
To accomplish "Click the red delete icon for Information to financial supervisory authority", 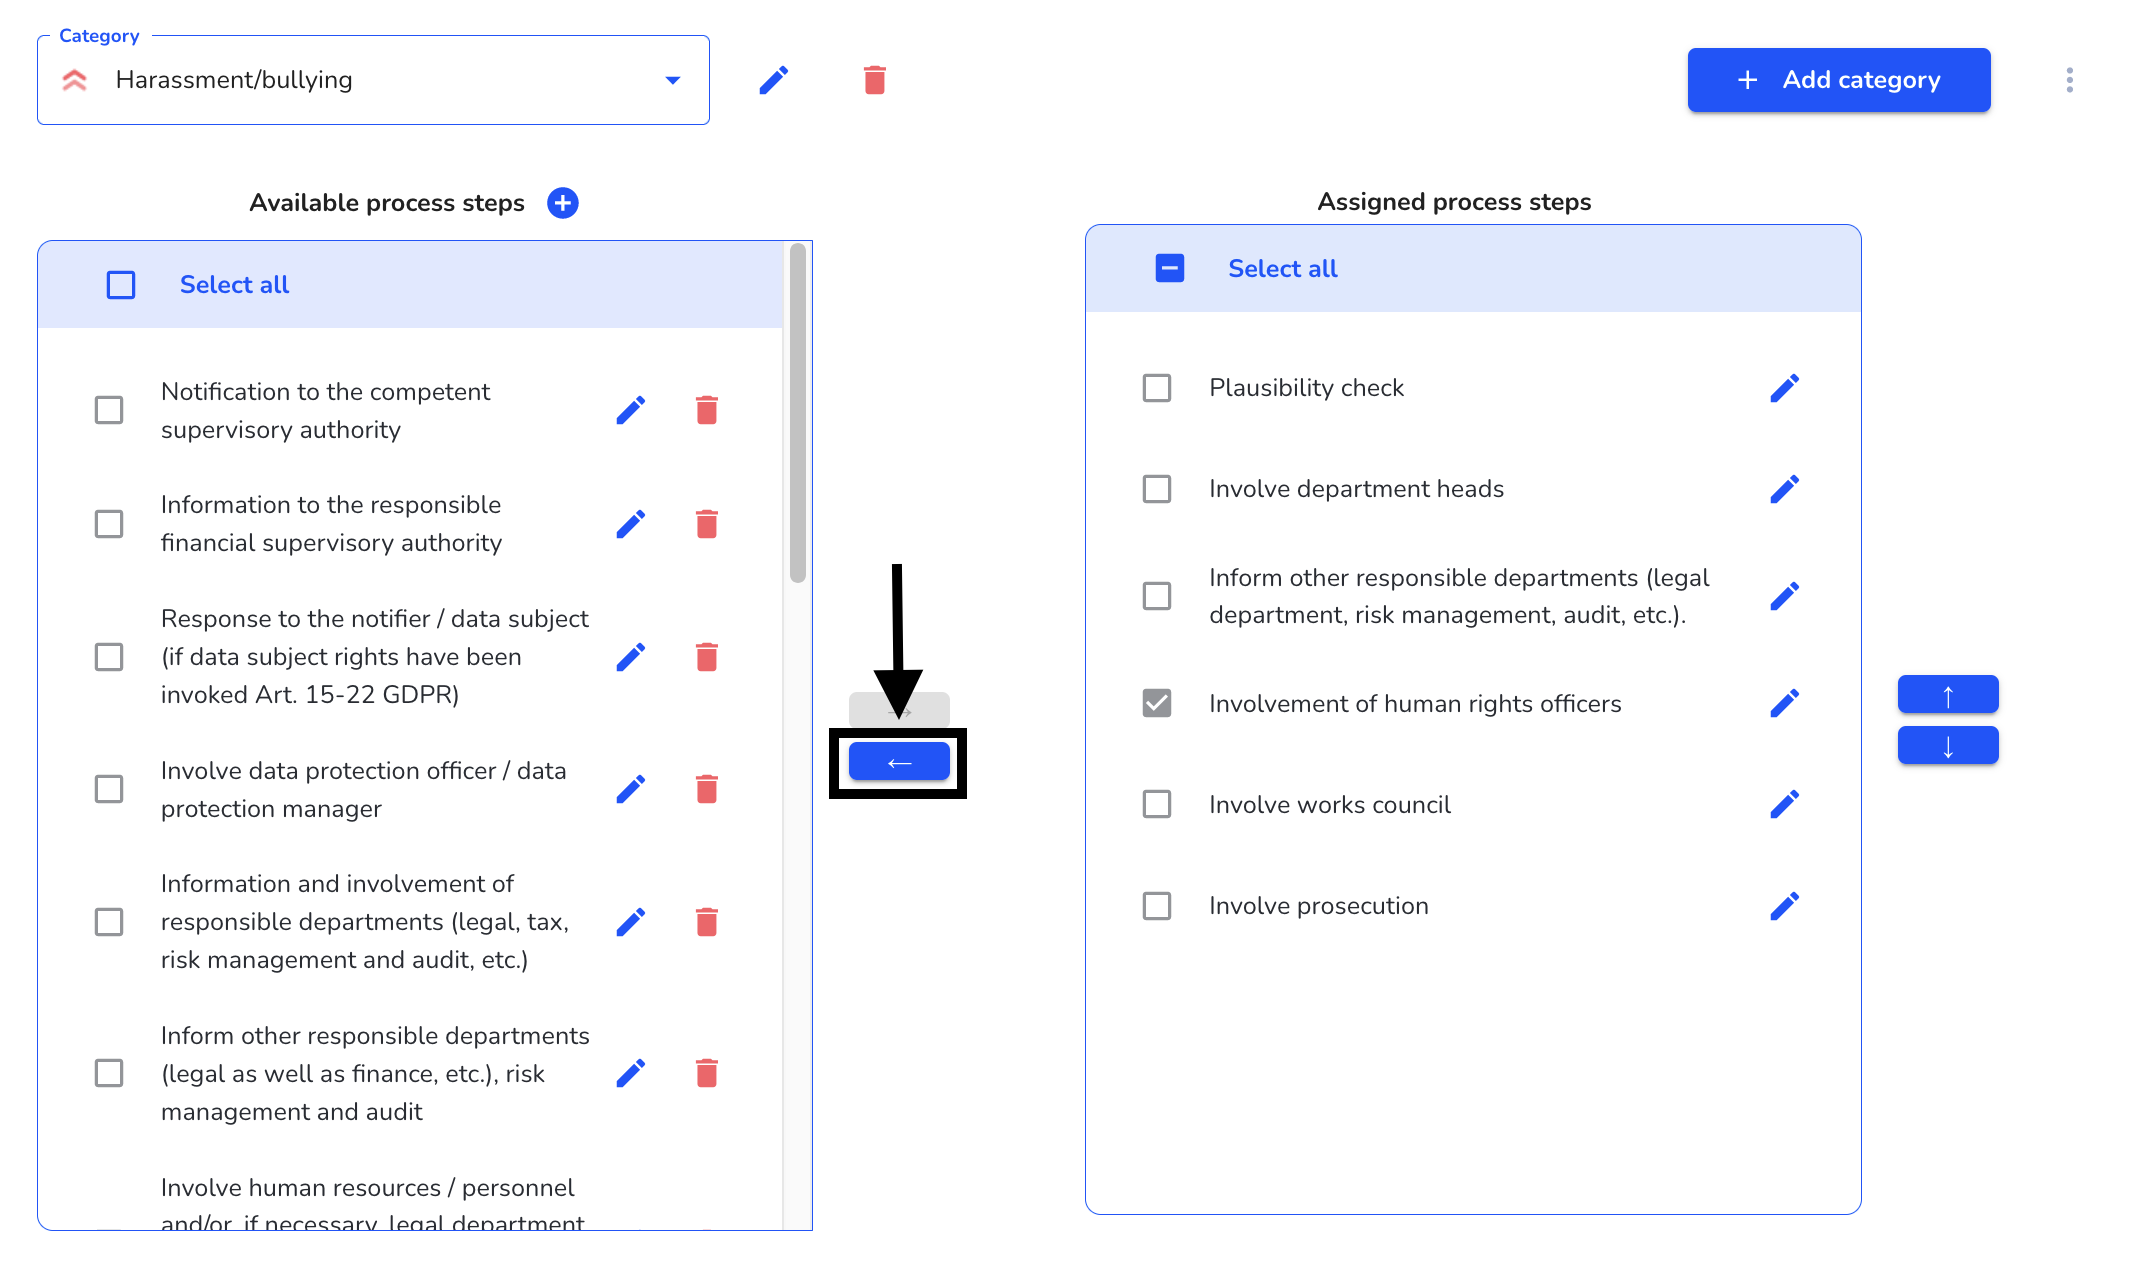I will coord(708,523).
